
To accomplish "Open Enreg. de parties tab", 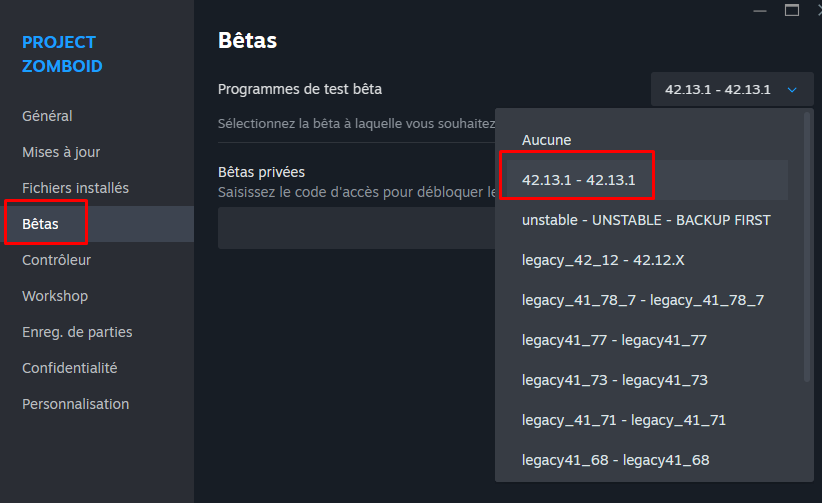I will pyautogui.click(x=77, y=332).
